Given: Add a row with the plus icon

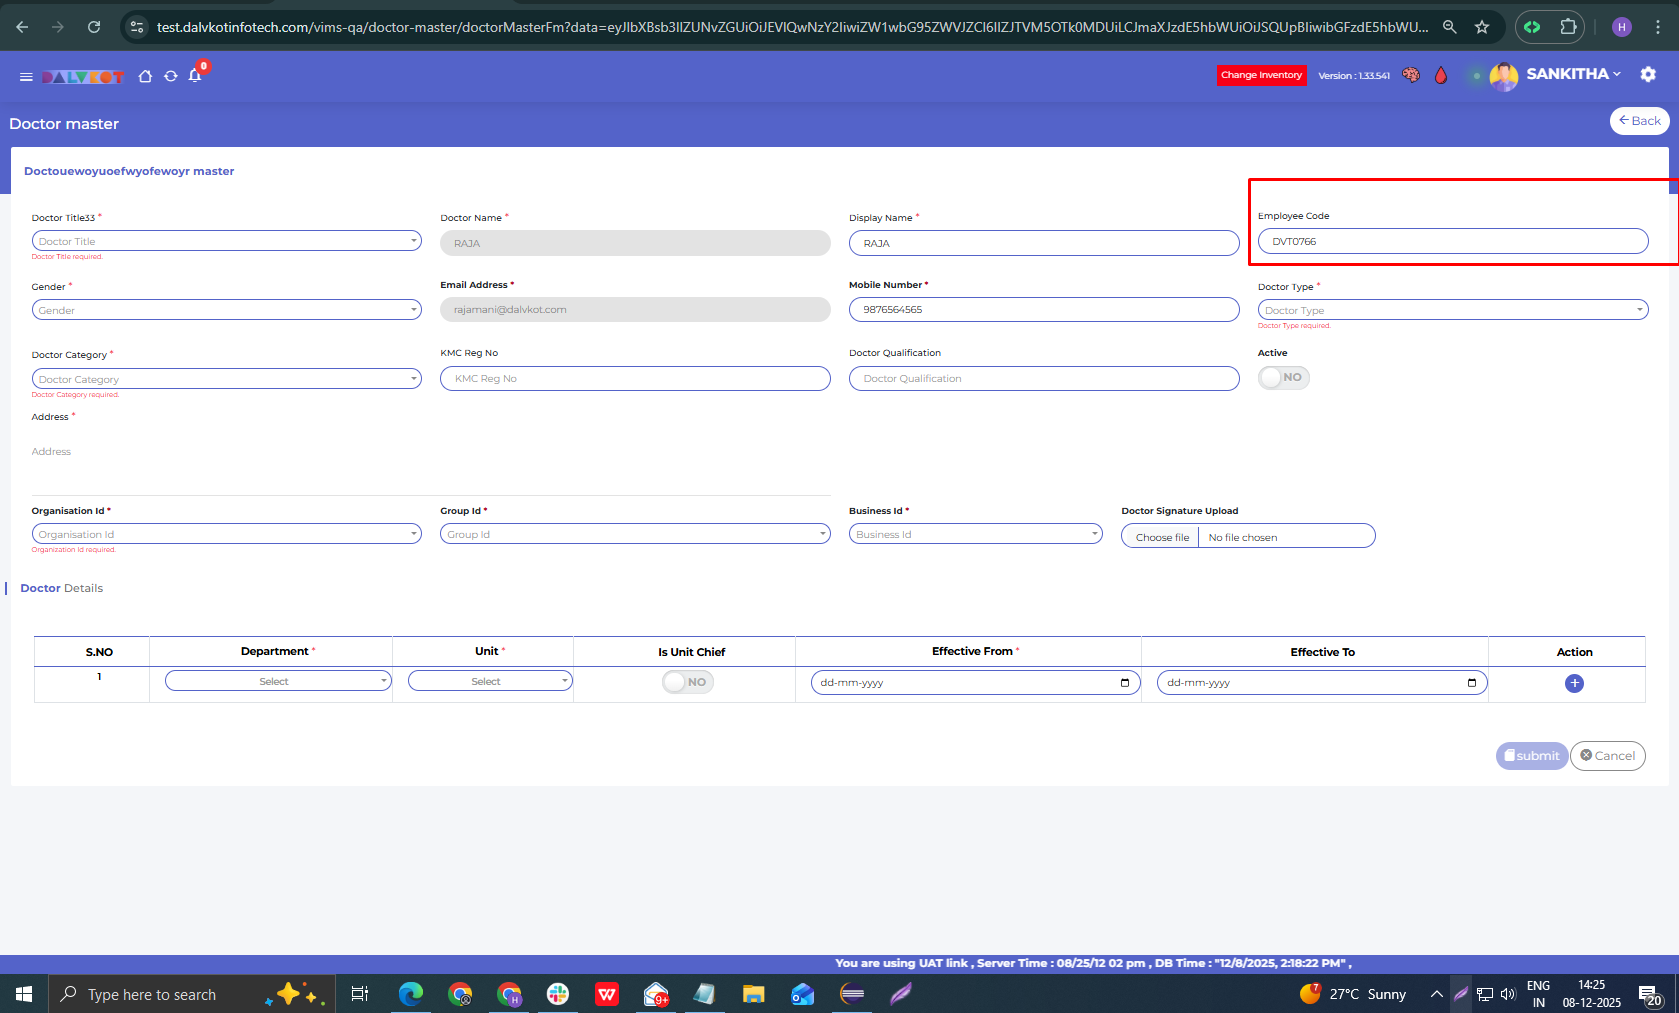Looking at the screenshot, I should 1574,683.
